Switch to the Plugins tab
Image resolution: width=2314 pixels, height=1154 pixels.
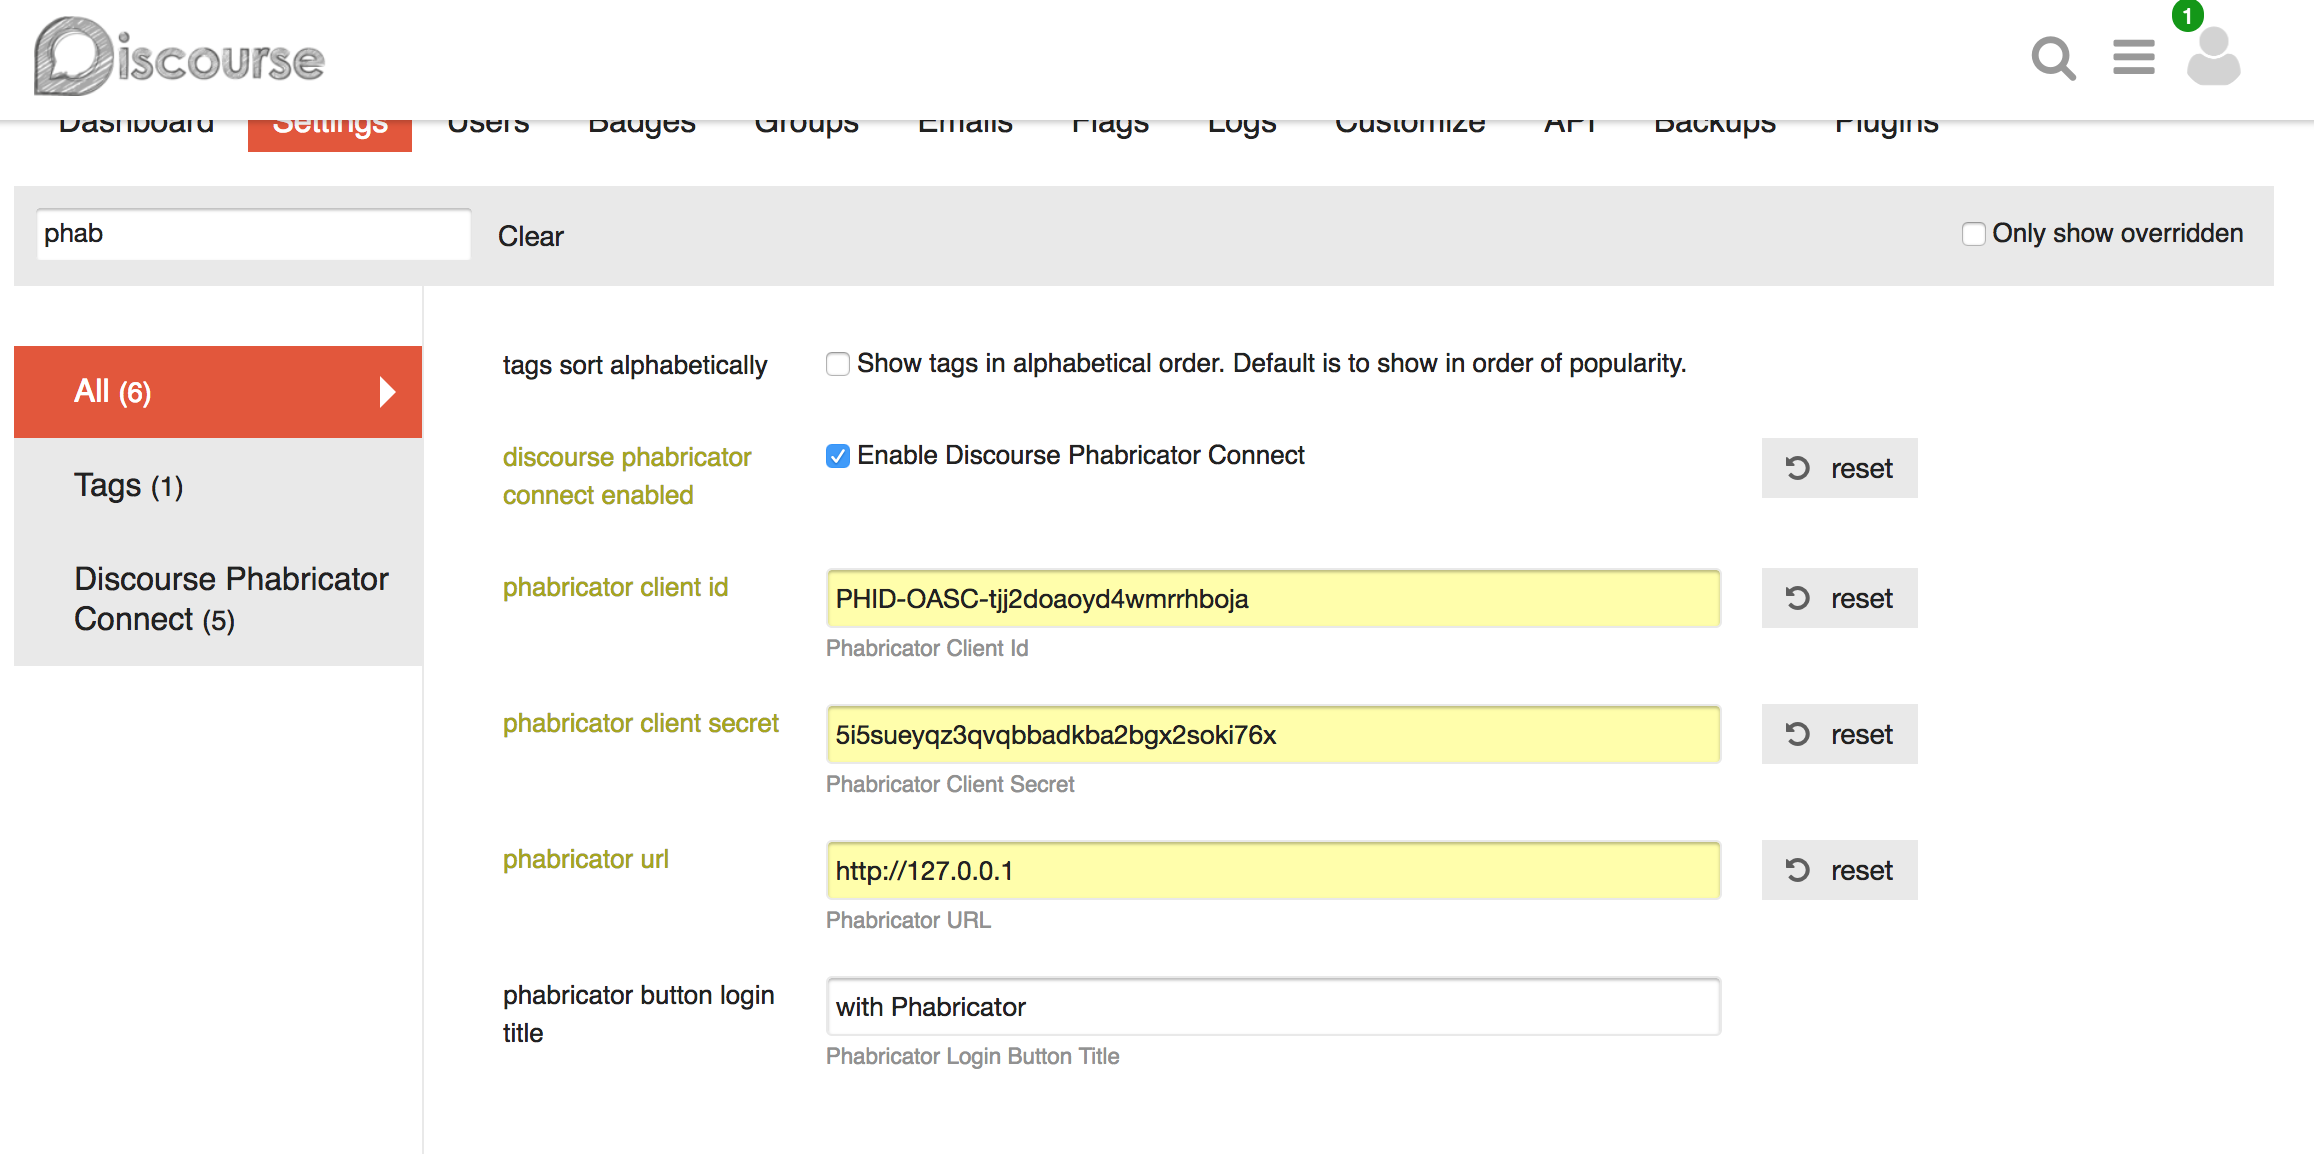(1886, 128)
